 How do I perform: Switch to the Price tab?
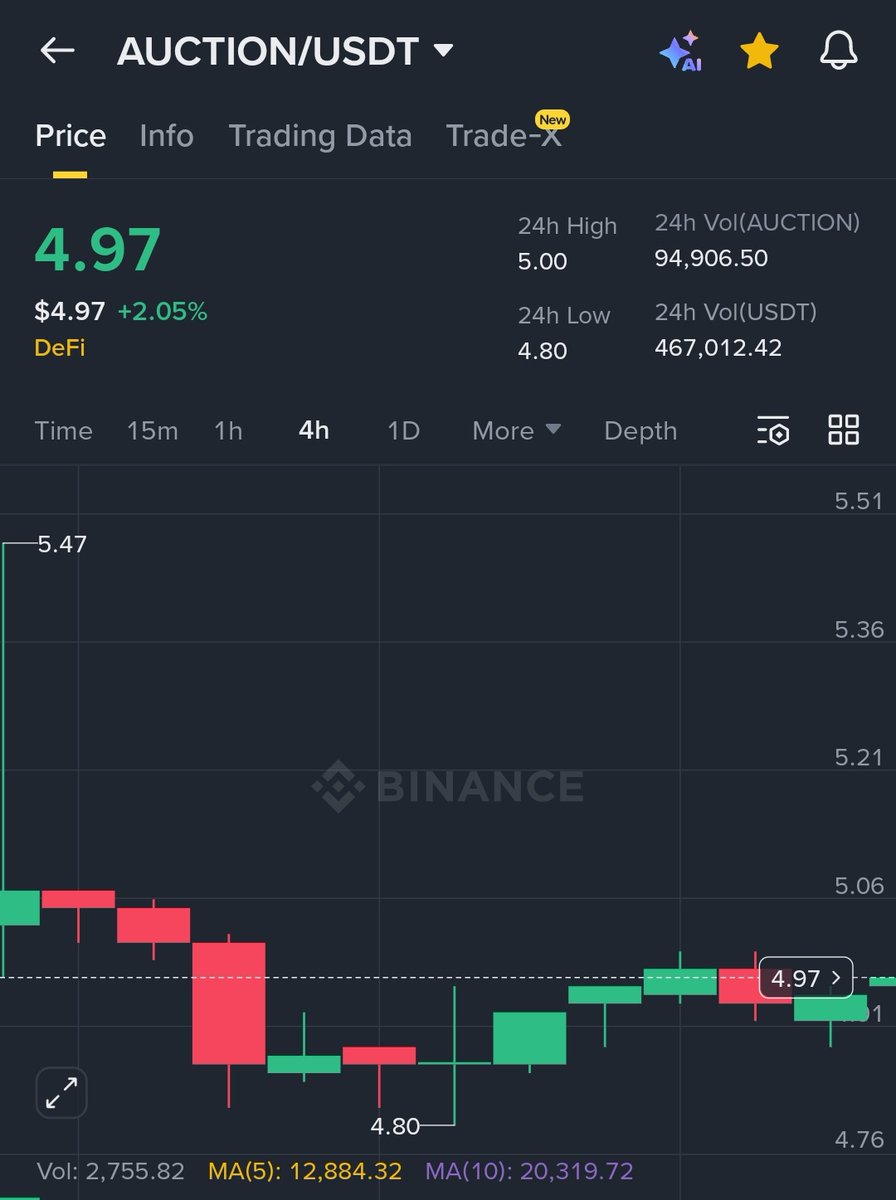coord(70,136)
